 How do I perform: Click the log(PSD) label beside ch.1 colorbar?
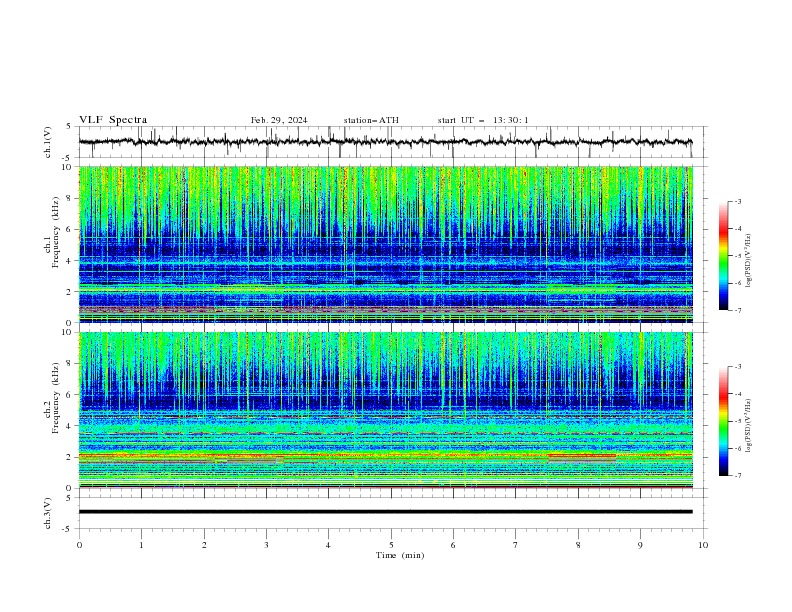(748, 261)
